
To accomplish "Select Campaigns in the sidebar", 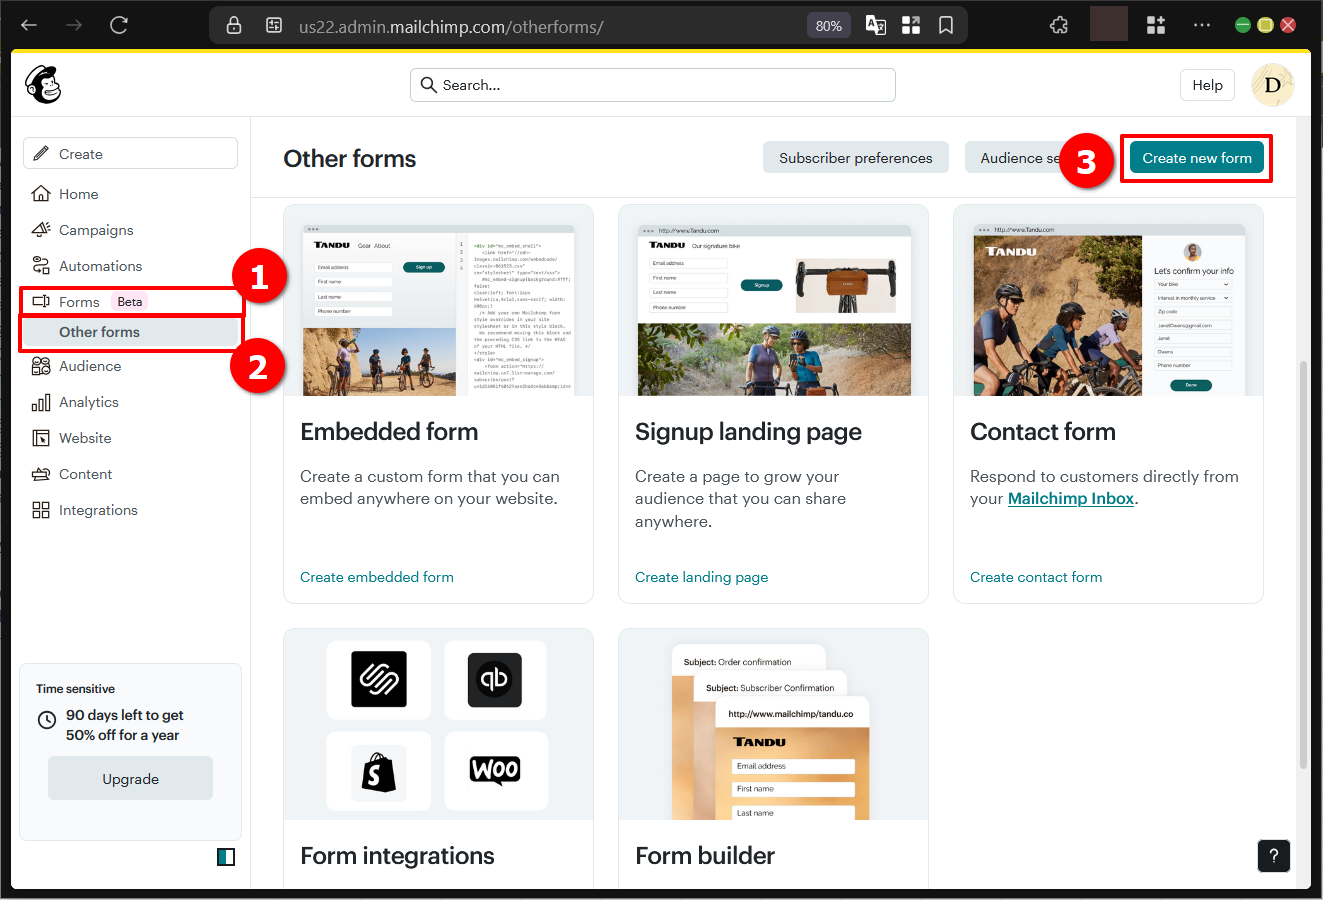I will [94, 229].
